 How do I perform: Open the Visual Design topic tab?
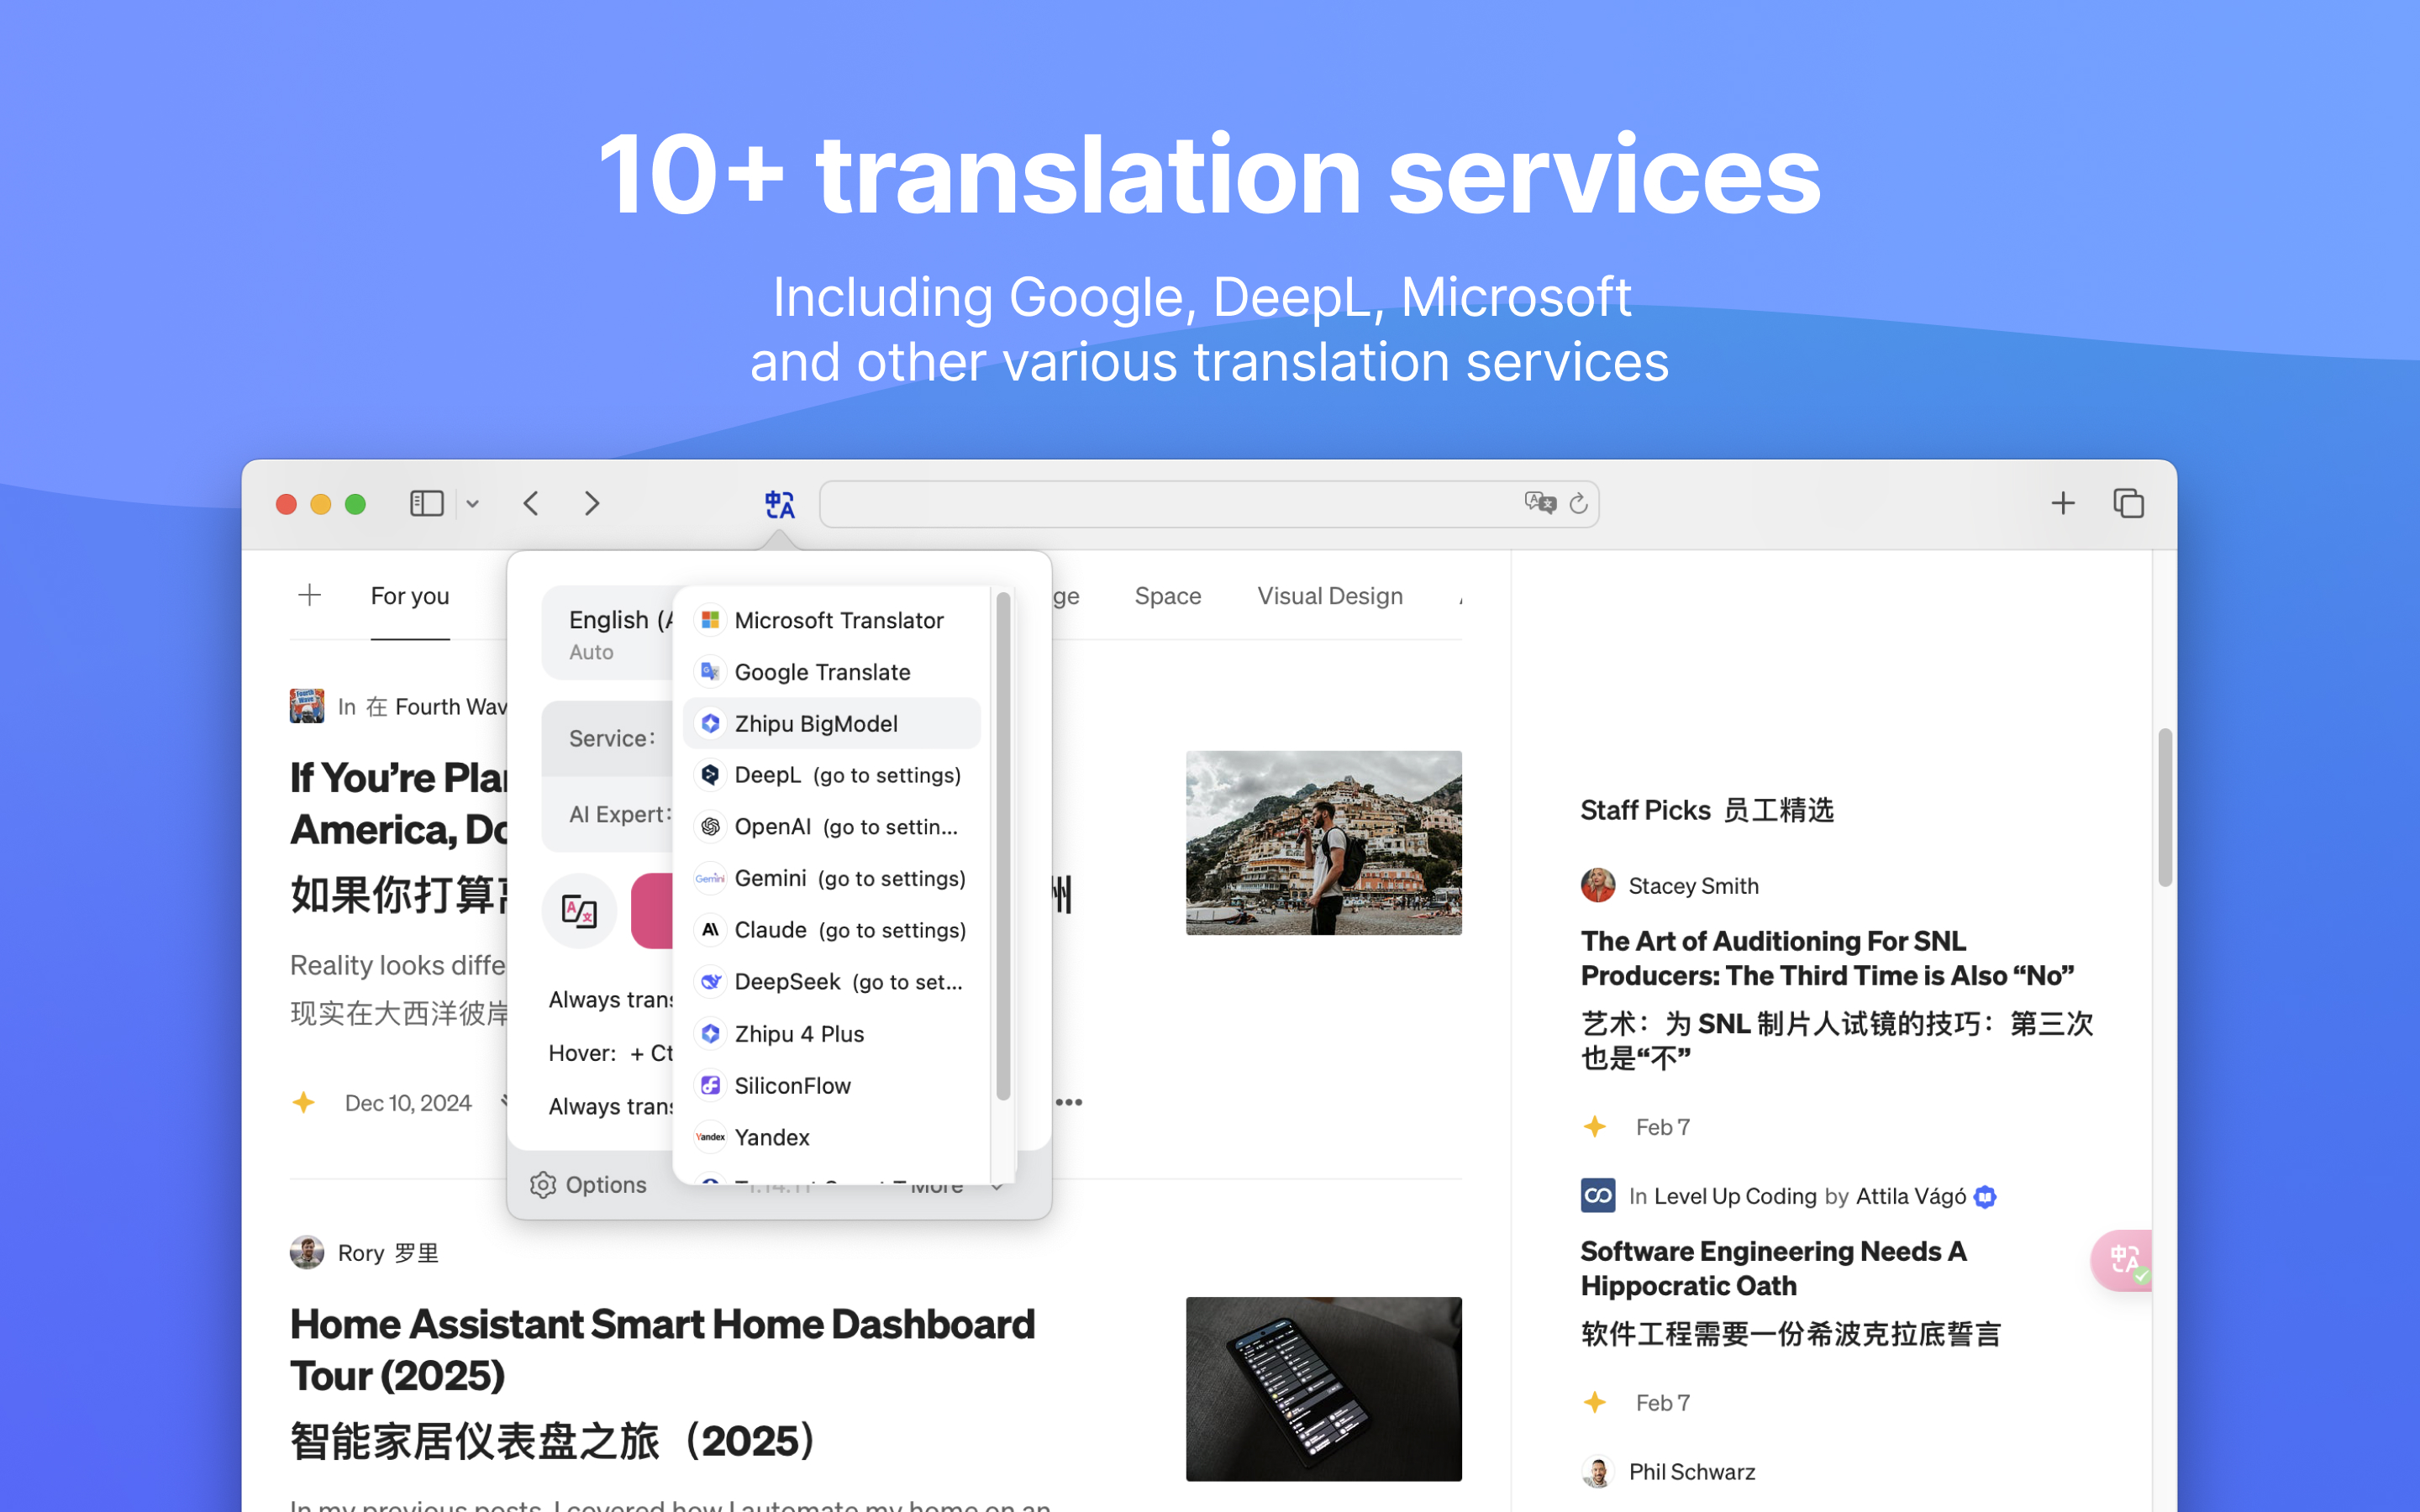click(1330, 596)
